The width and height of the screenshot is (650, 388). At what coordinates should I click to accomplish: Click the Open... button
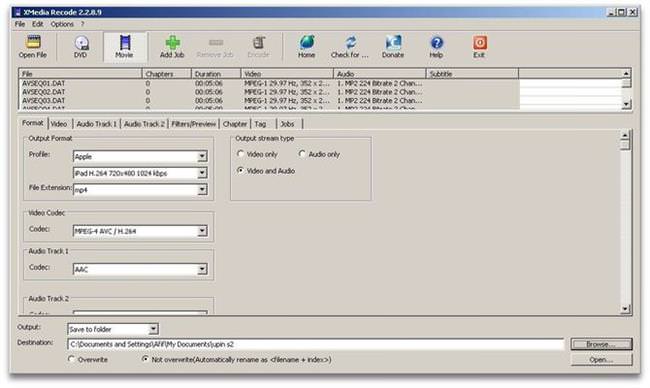click(x=601, y=359)
